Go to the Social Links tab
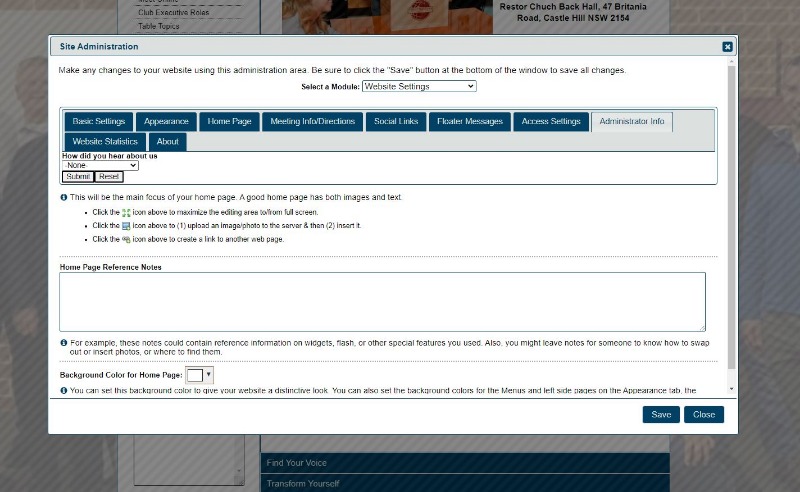Image resolution: width=800 pixels, height=492 pixels. tap(396, 121)
